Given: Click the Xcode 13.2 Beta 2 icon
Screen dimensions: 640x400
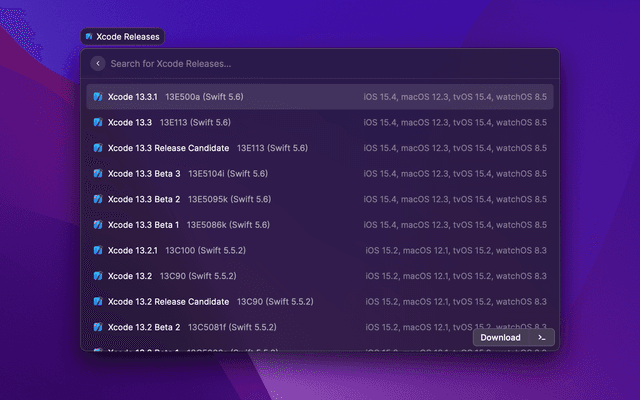Looking at the screenshot, I should pyautogui.click(x=97, y=327).
